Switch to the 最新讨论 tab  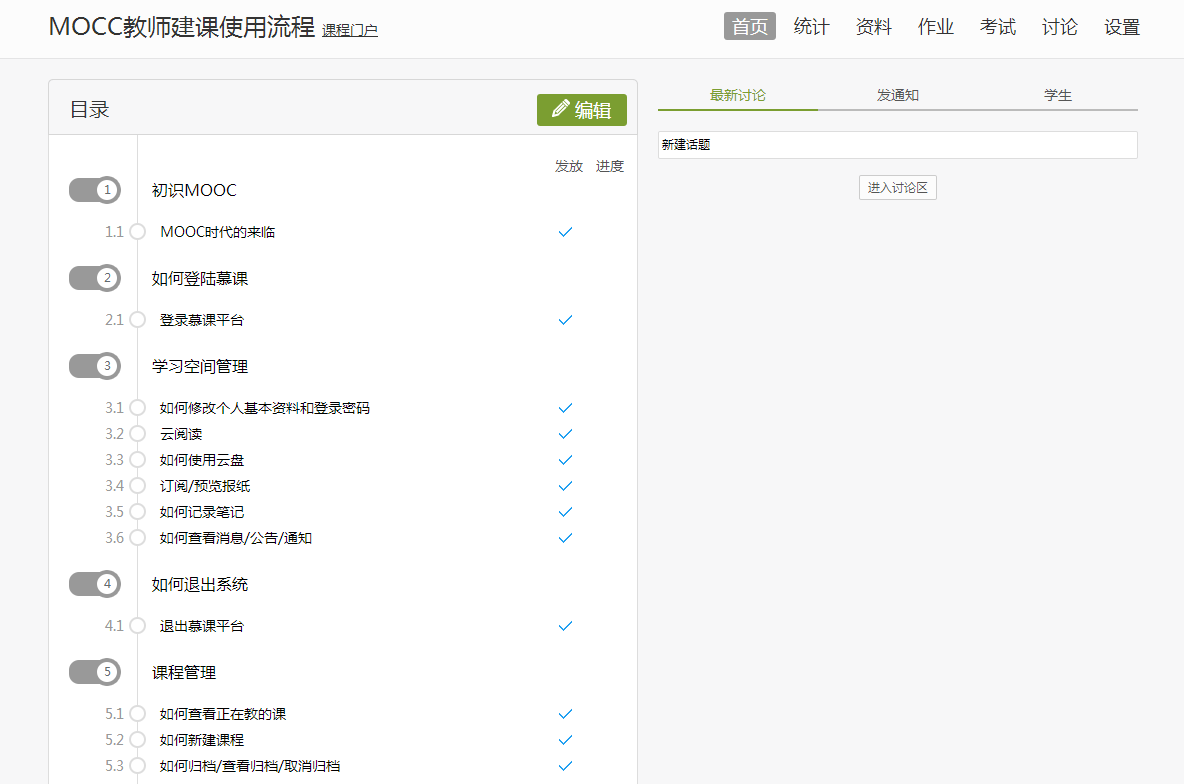(738, 95)
